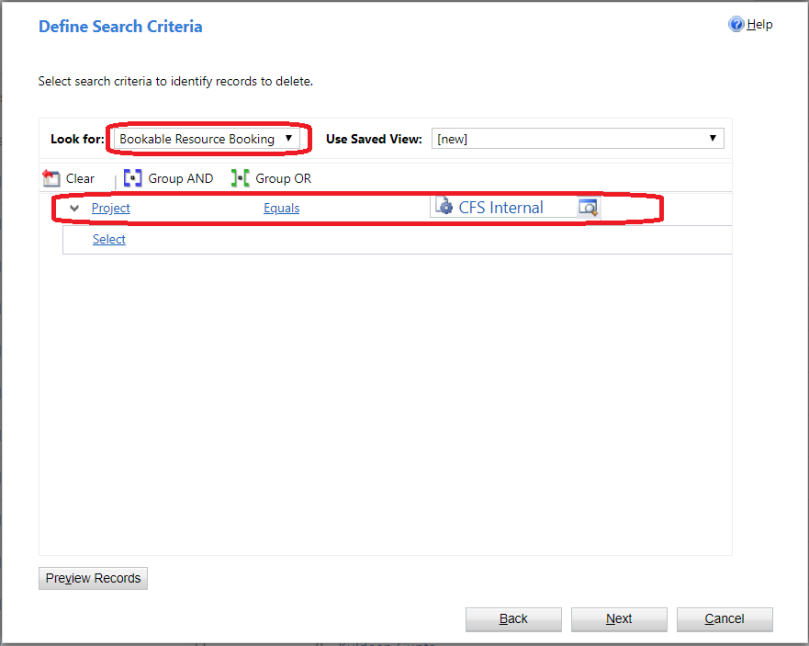Expand the Project row chevron menu
Image resolution: width=809 pixels, height=646 pixels.
pos(74,208)
